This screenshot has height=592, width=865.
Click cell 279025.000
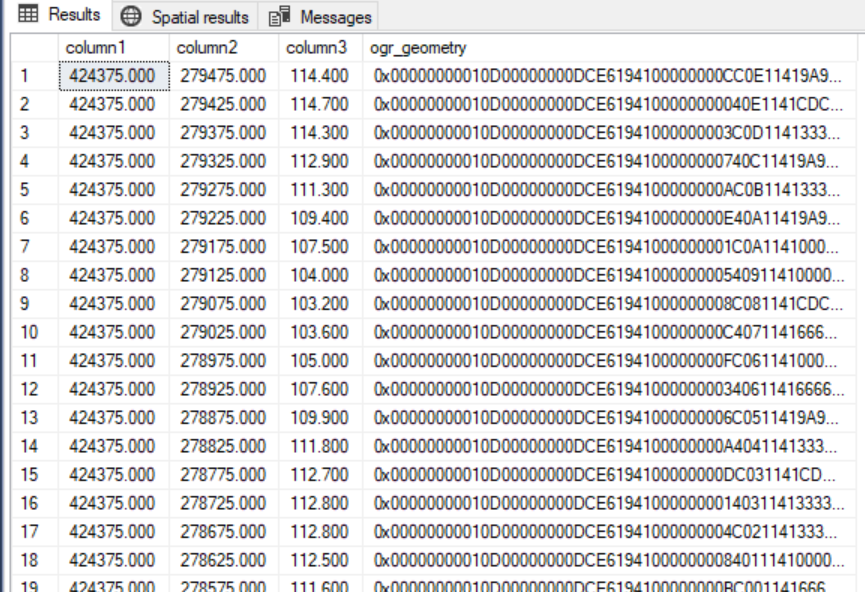(x=224, y=332)
